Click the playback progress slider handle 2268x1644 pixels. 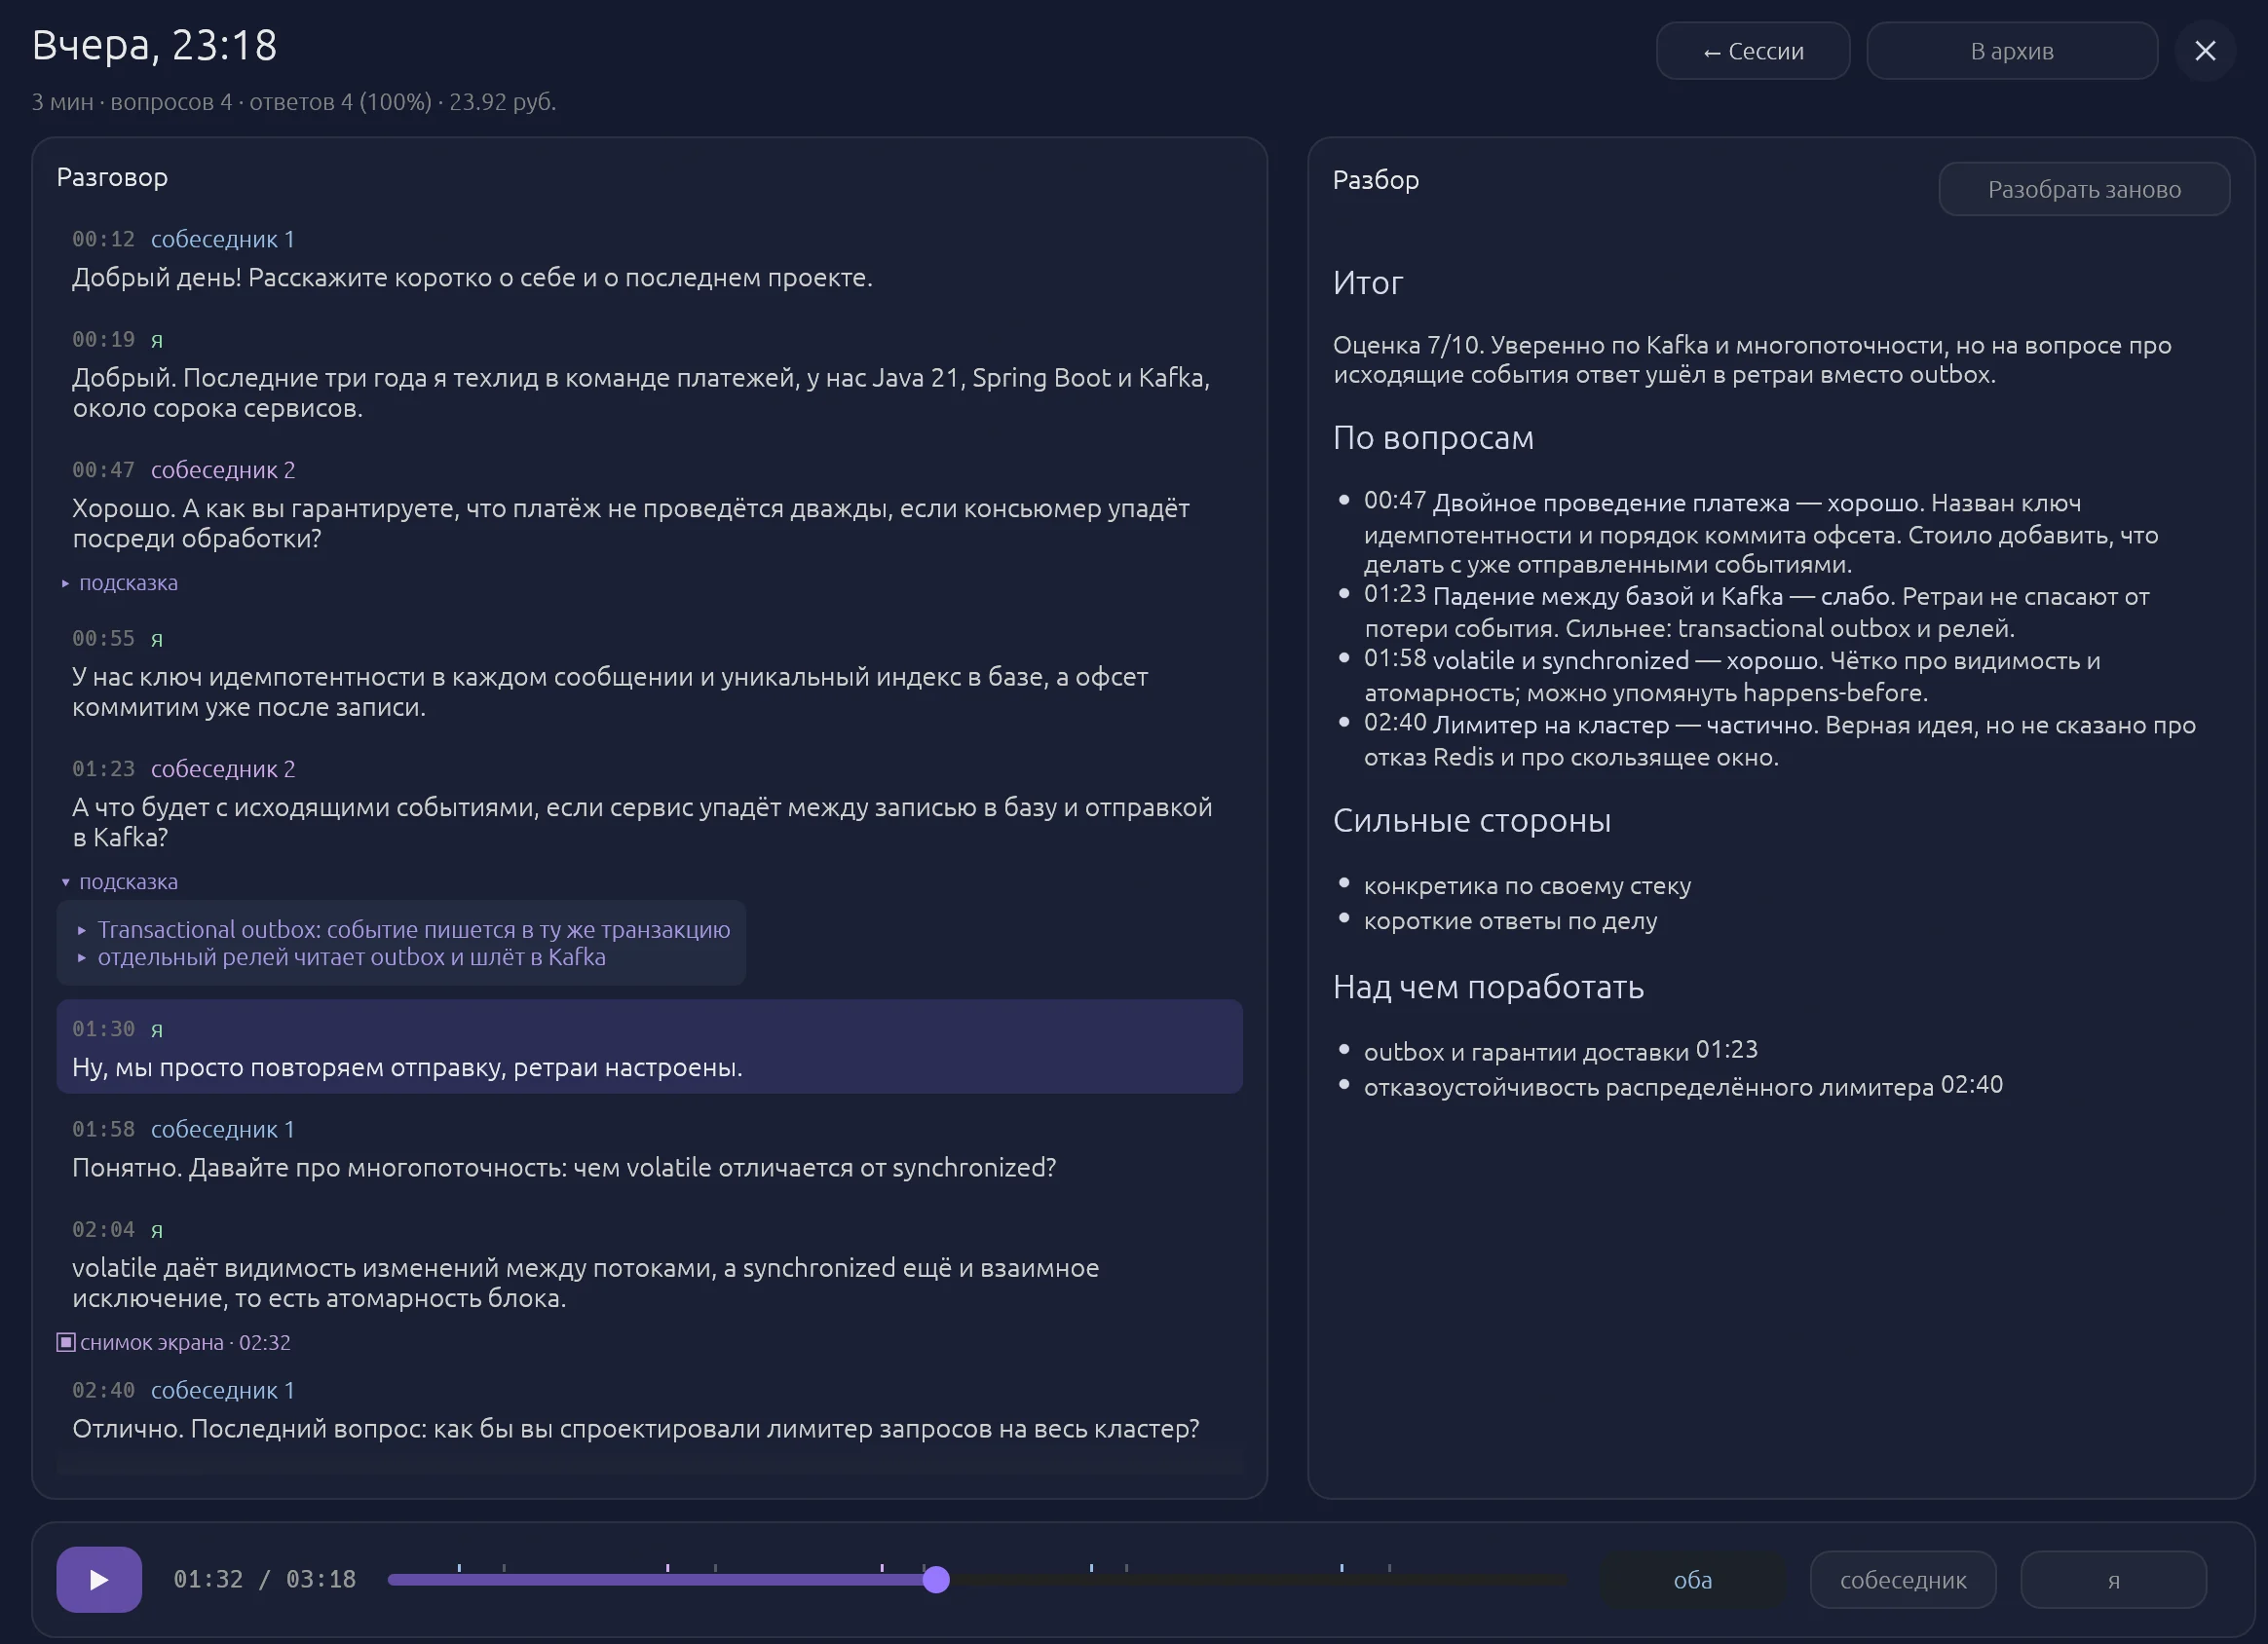point(935,1579)
